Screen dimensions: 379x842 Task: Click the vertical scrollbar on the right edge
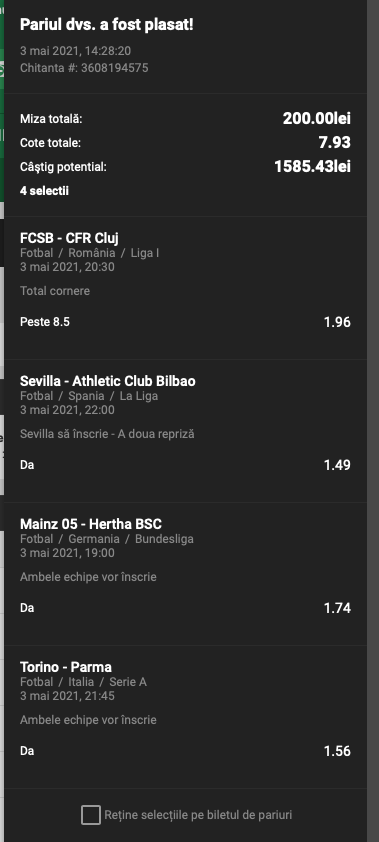[373, 421]
